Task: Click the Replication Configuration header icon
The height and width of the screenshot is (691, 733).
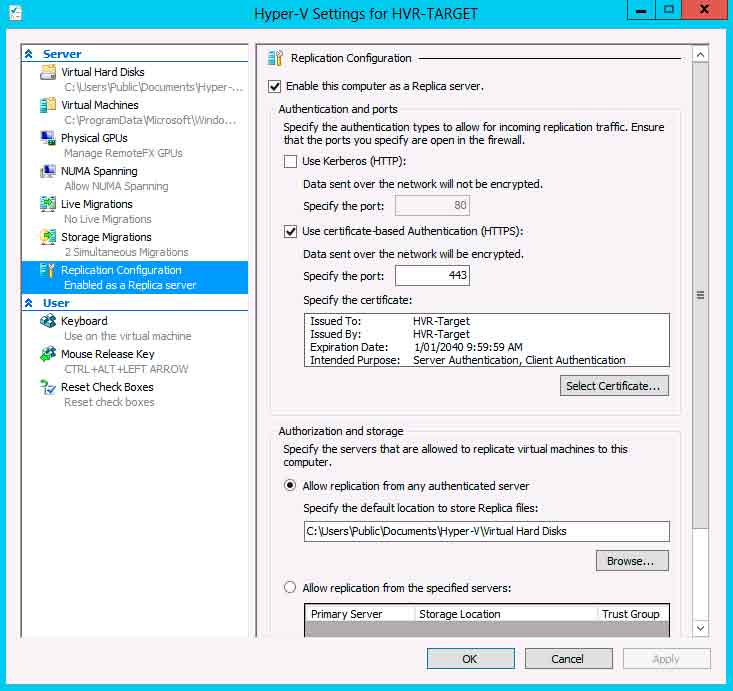Action: click(x=275, y=58)
